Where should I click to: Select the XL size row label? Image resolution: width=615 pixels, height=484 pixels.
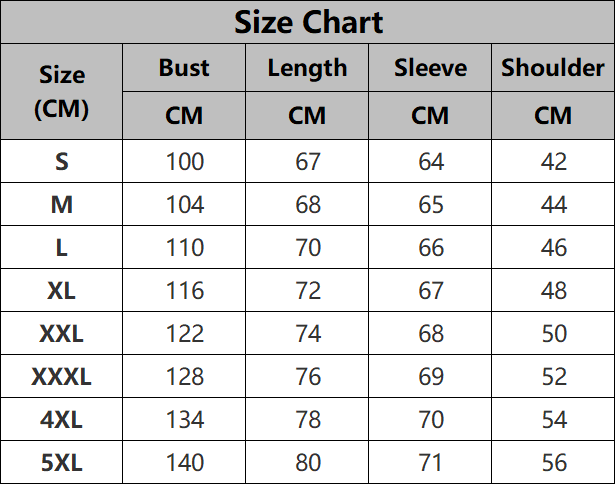point(62,291)
